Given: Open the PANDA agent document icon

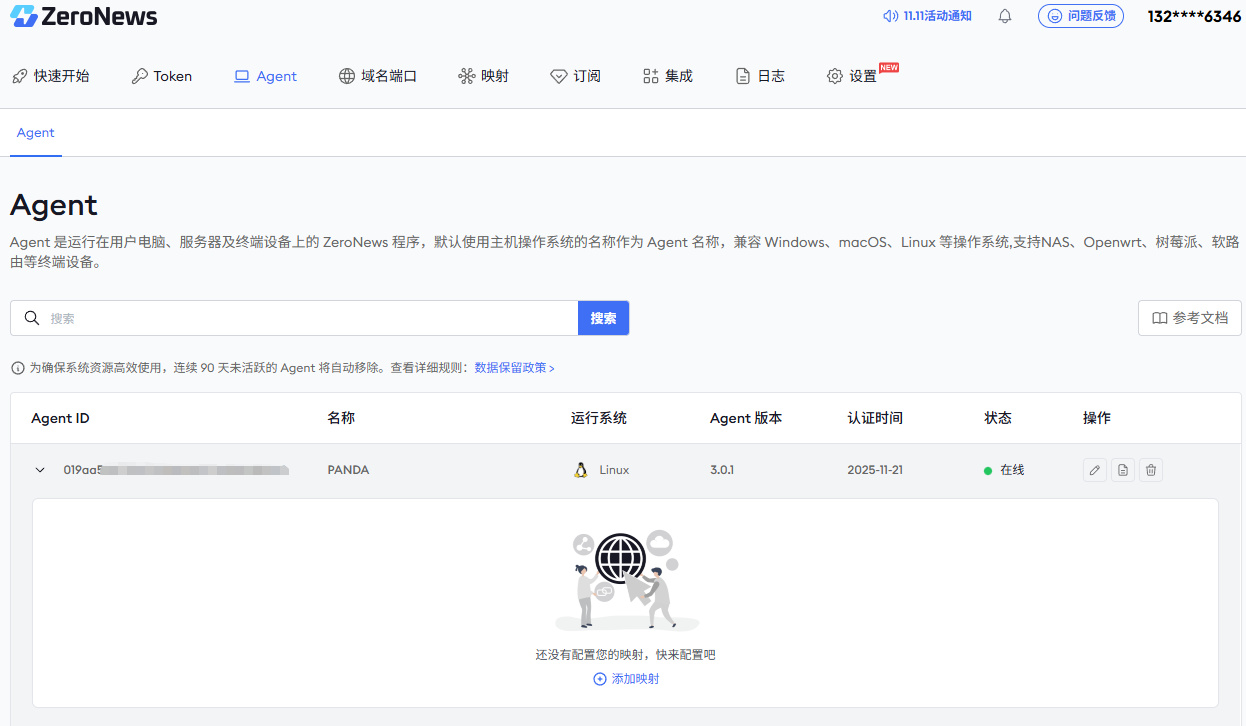Looking at the screenshot, I should (1123, 470).
